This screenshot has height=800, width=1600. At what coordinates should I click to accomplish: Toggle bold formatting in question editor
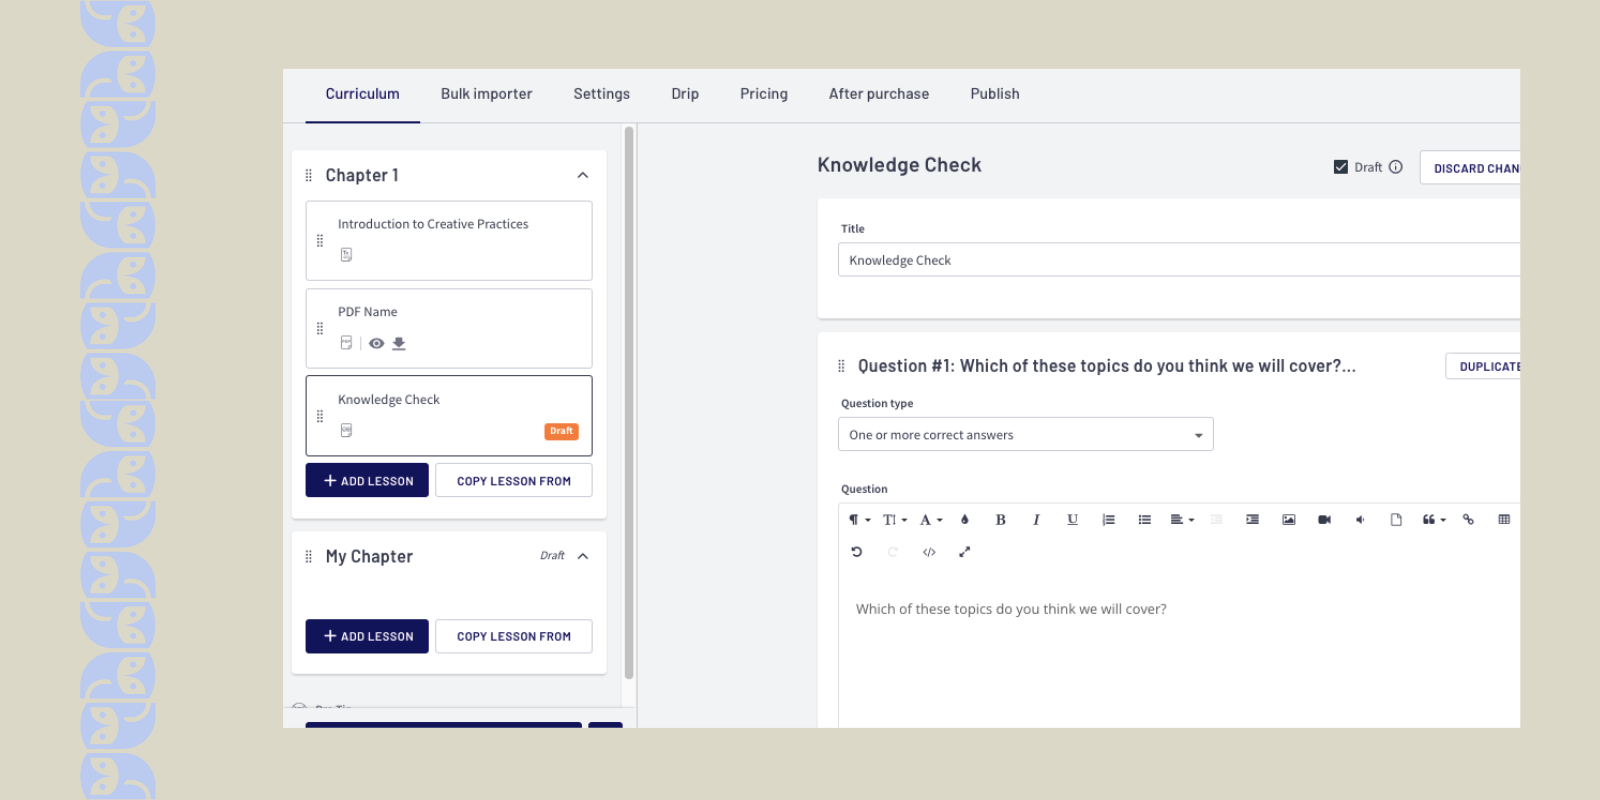click(x=1000, y=520)
